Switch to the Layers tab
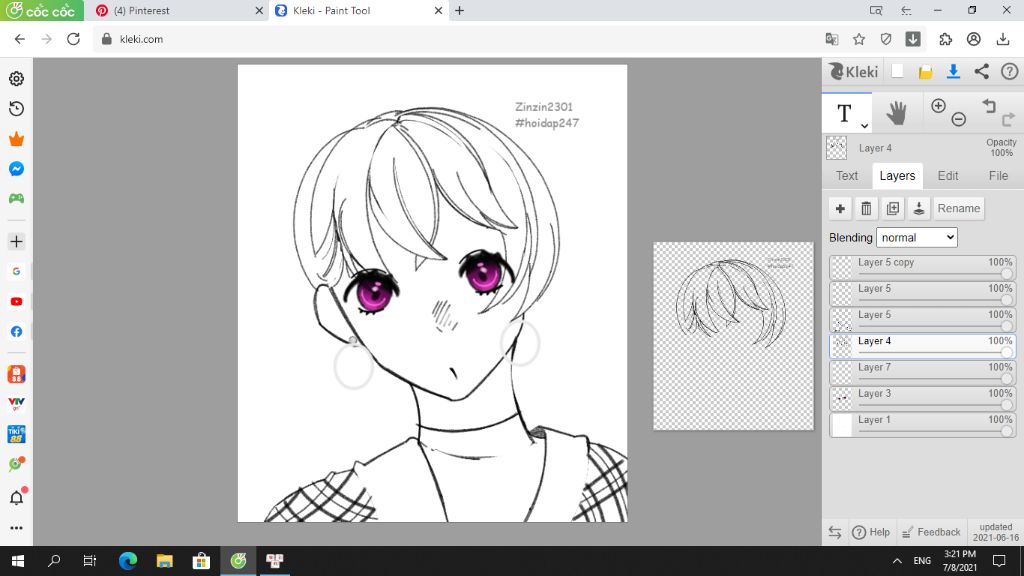1024x576 pixels. (x=897, y=176)
